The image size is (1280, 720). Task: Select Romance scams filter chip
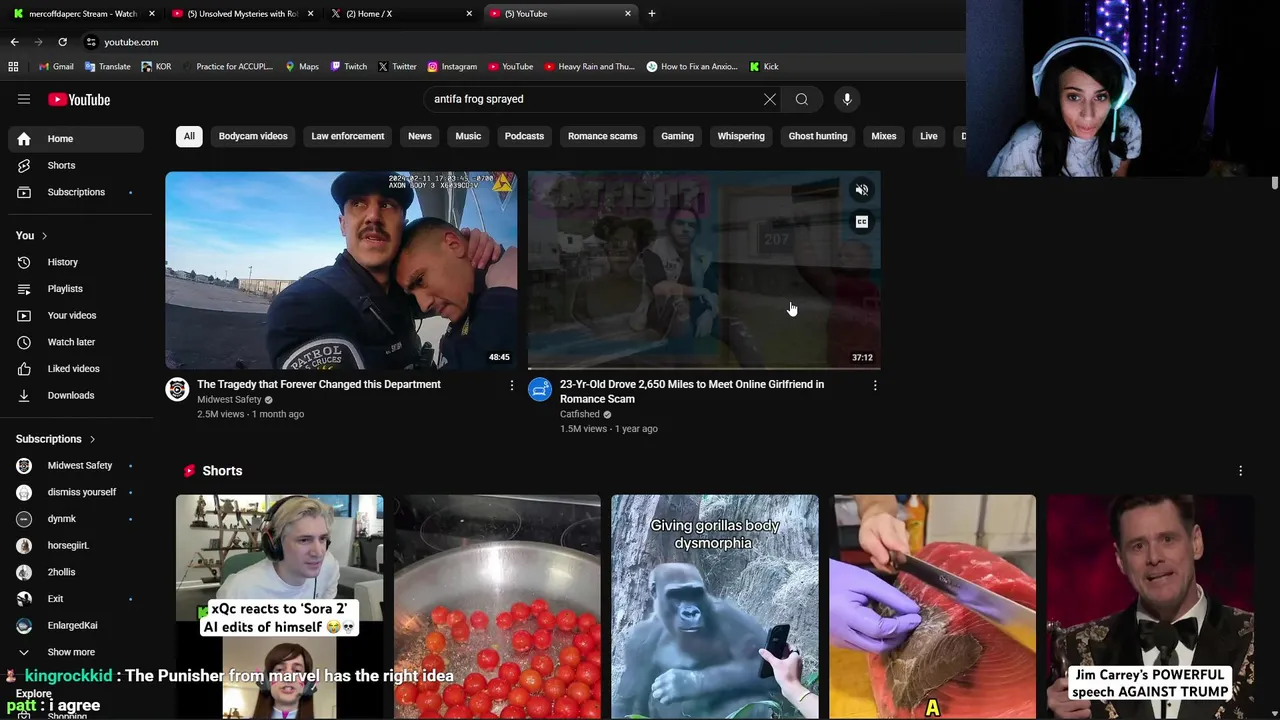click(x=602, y=136)
